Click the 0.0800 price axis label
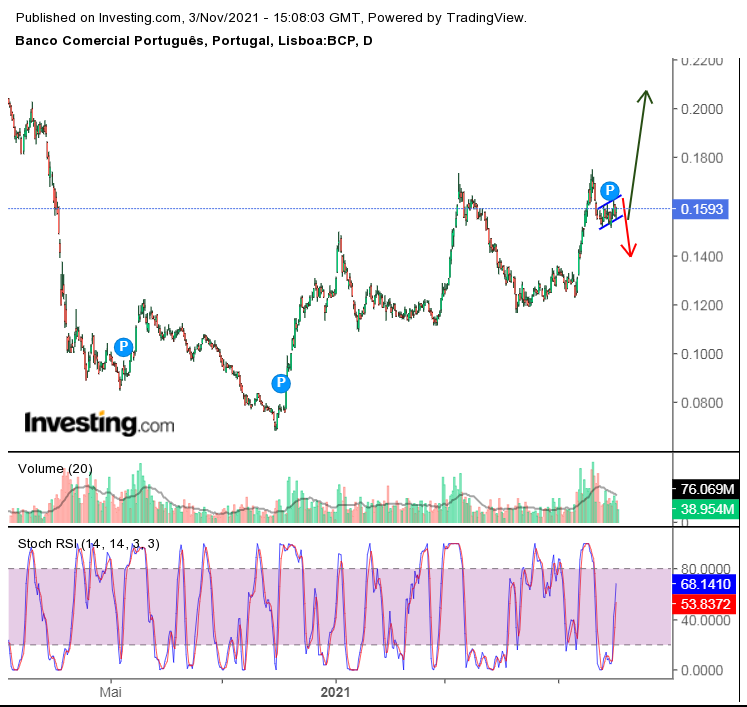This screenshot has width=747, height=707. (x=702, y=403)
